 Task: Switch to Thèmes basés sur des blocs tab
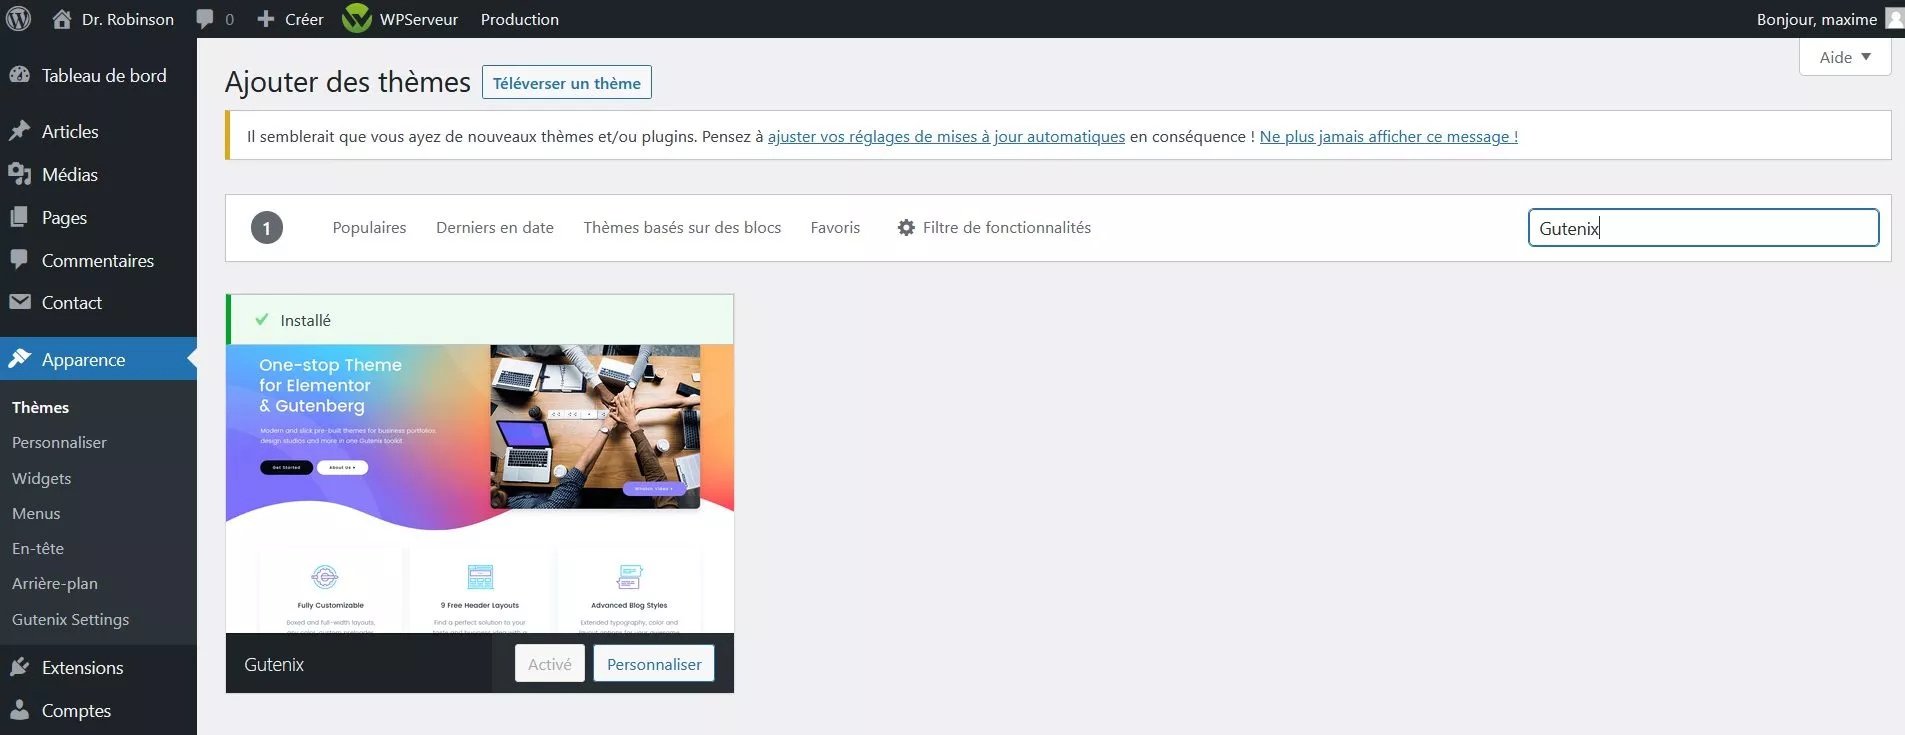pos(682,228)
